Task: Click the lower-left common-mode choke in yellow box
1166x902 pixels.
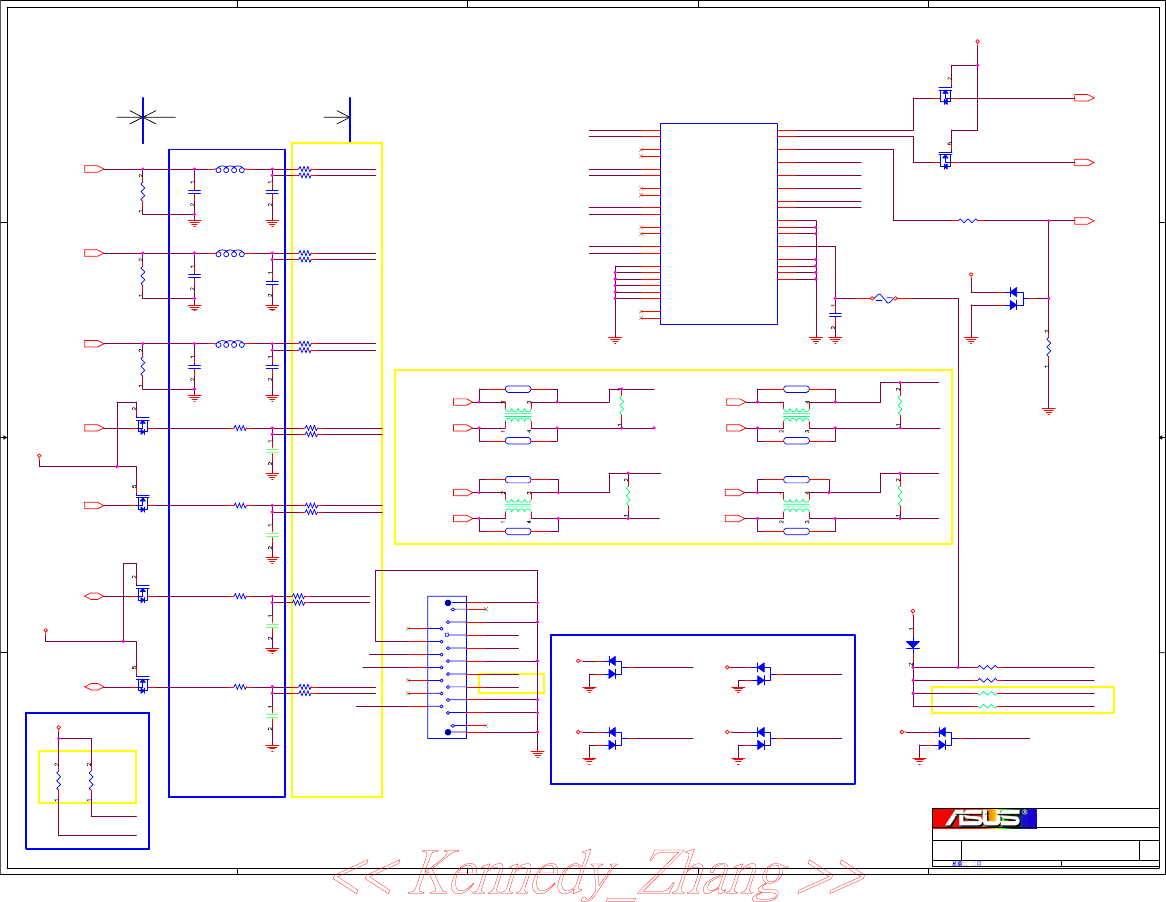Action: pyautogui.click(x=518, y=506)
